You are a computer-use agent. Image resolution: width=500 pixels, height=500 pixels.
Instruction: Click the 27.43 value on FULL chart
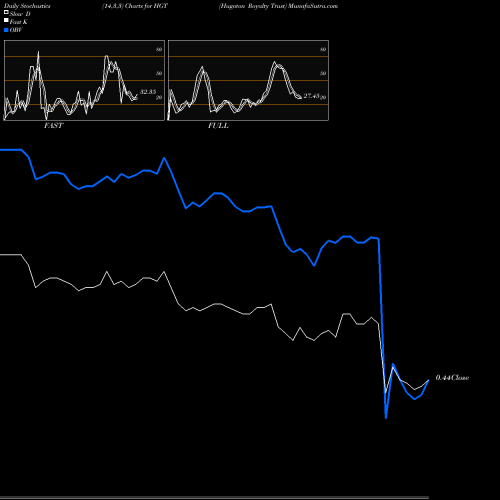tap(312, 96)
